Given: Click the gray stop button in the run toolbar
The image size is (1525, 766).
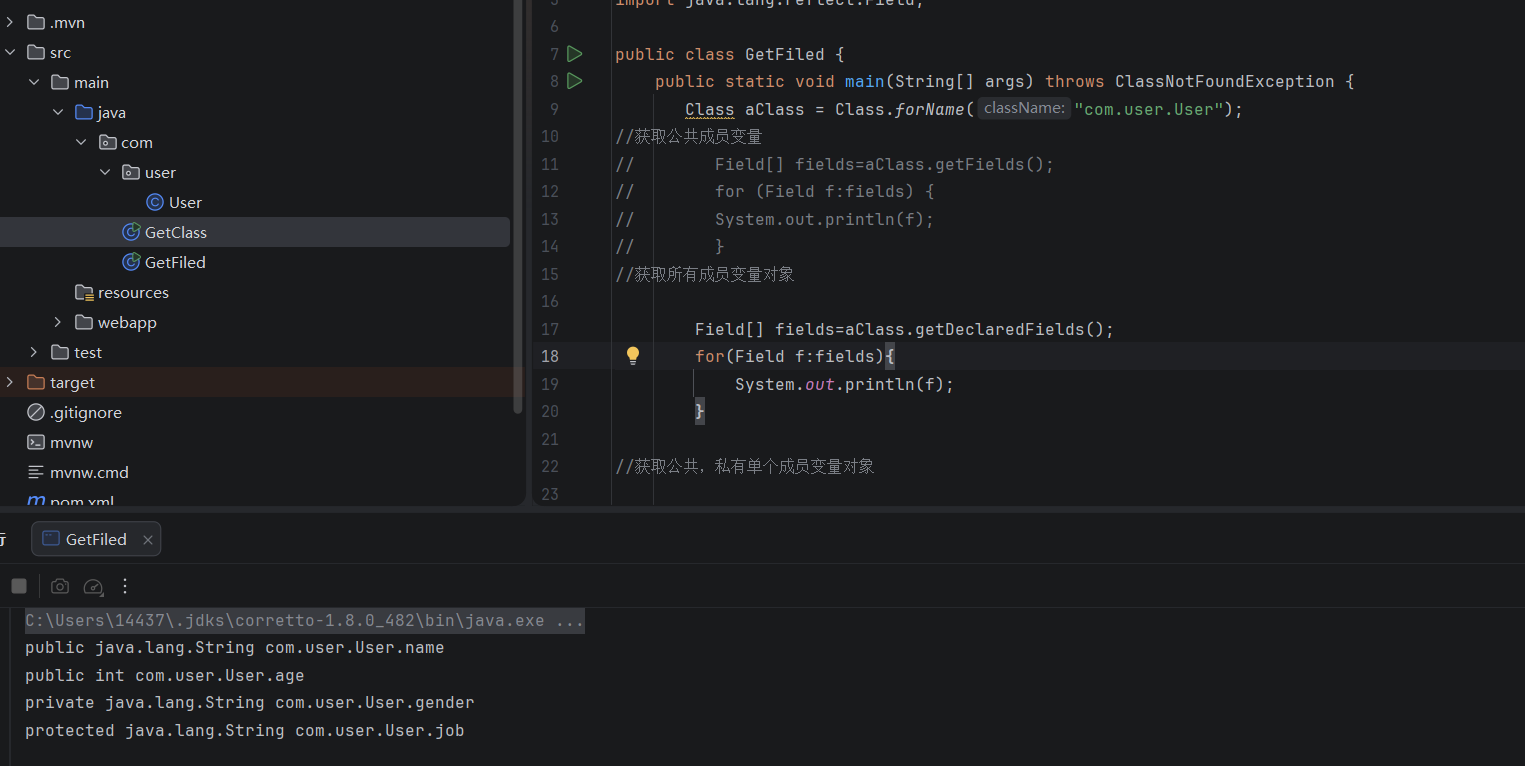Looking at the screenshot, I should [x=19, y=586].
